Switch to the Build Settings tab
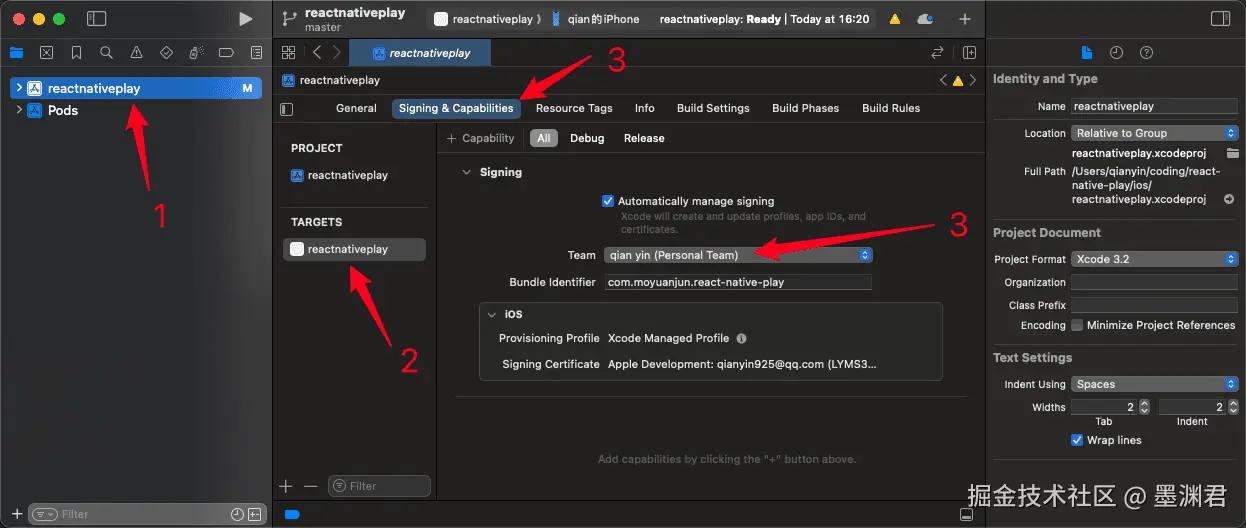Screen dimensions: 1246x528 point(713,108)
